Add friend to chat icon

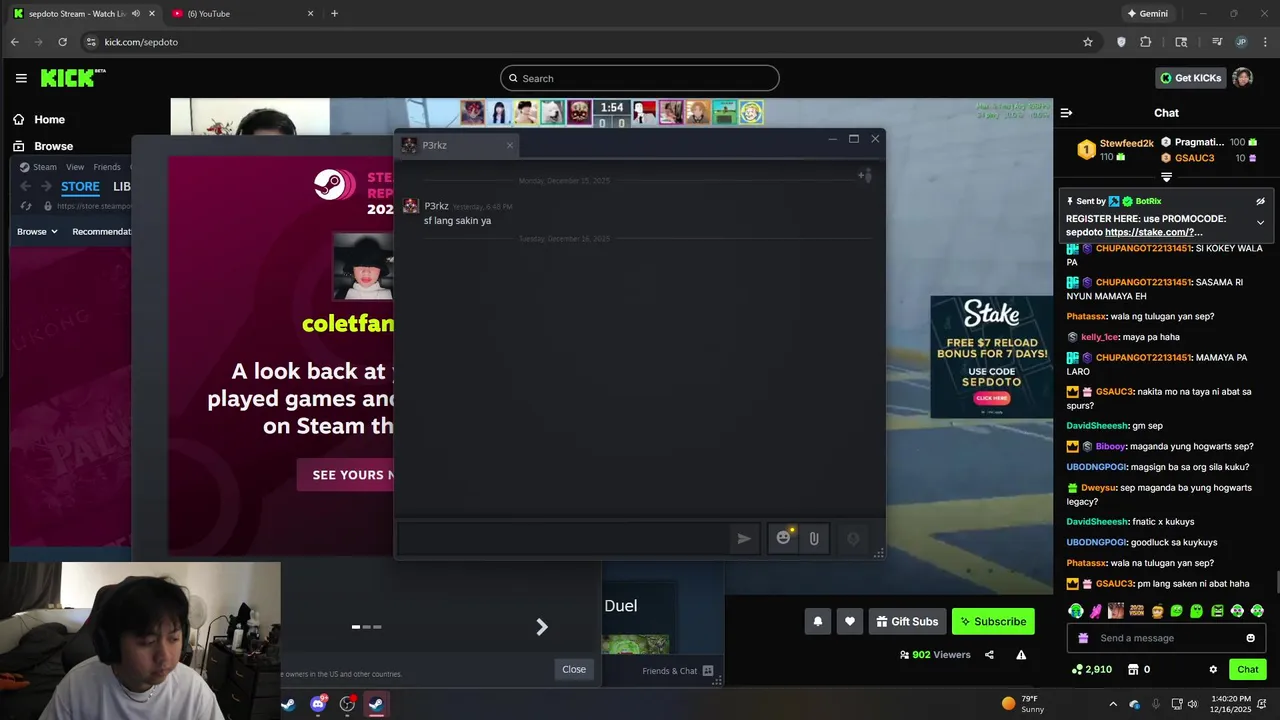coord(864,175)
